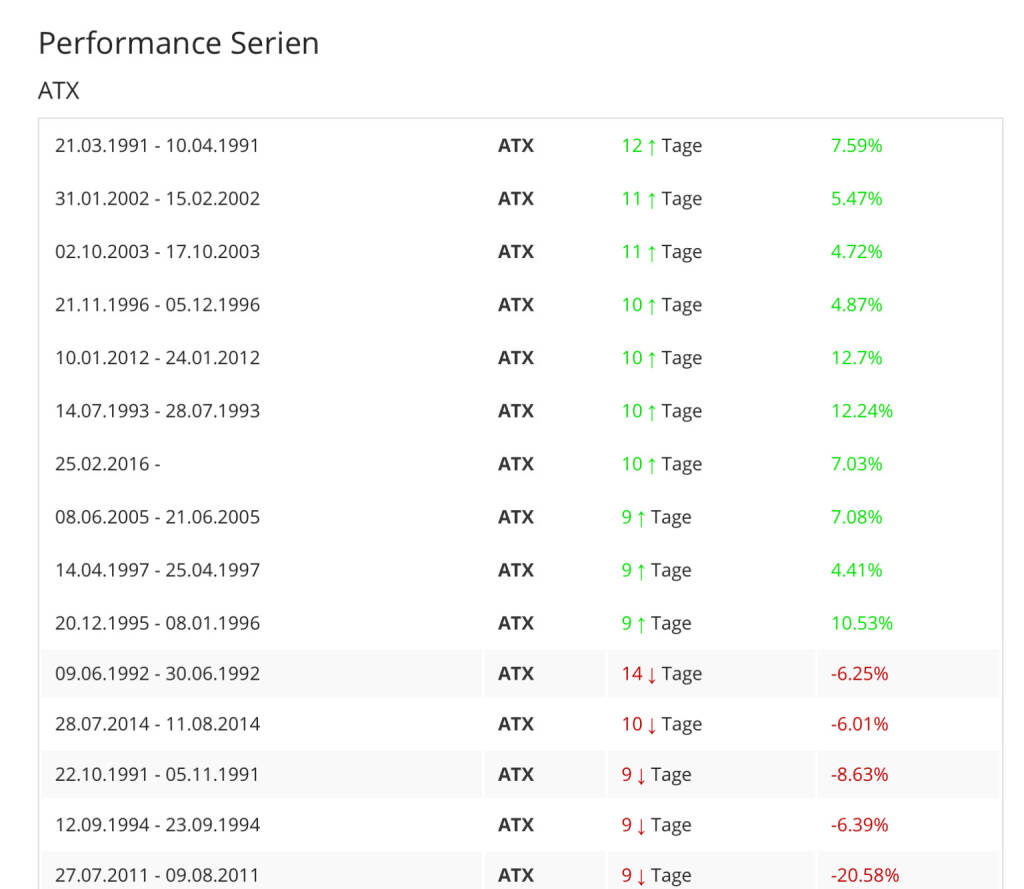Image resolution: width=1024 pixels, height=889 pixels.
Task: Click the down arrow in the 27.07.2011 row
Action: tap(641, 876)
